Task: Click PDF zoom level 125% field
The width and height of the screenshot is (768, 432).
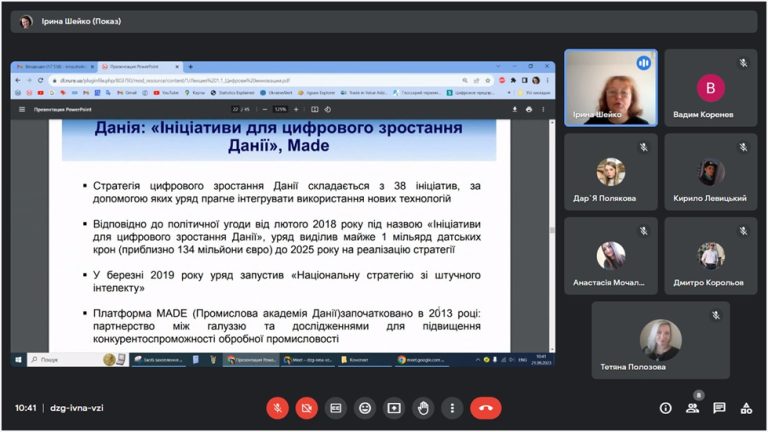Action: tap(280, 109)
